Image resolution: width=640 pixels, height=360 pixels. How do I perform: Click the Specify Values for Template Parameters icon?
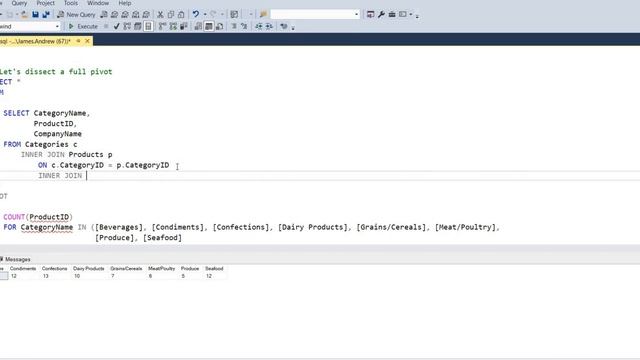[x=284, y=27]
